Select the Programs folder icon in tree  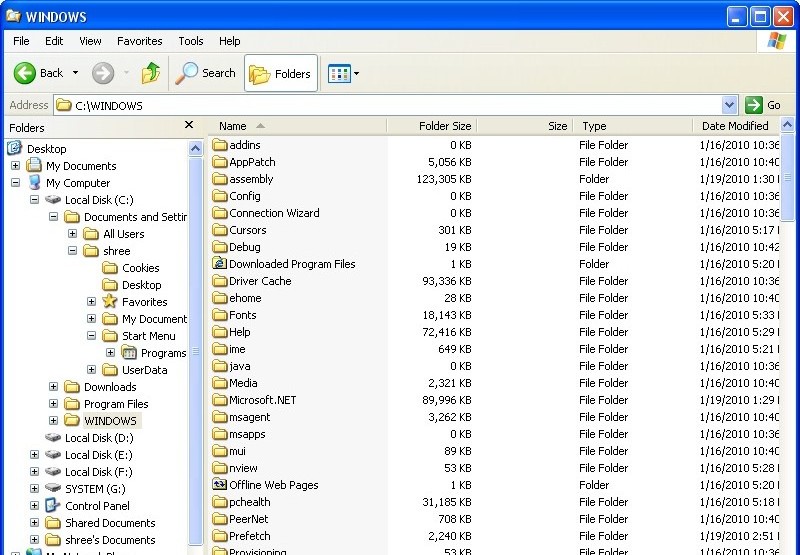[129, 352]
